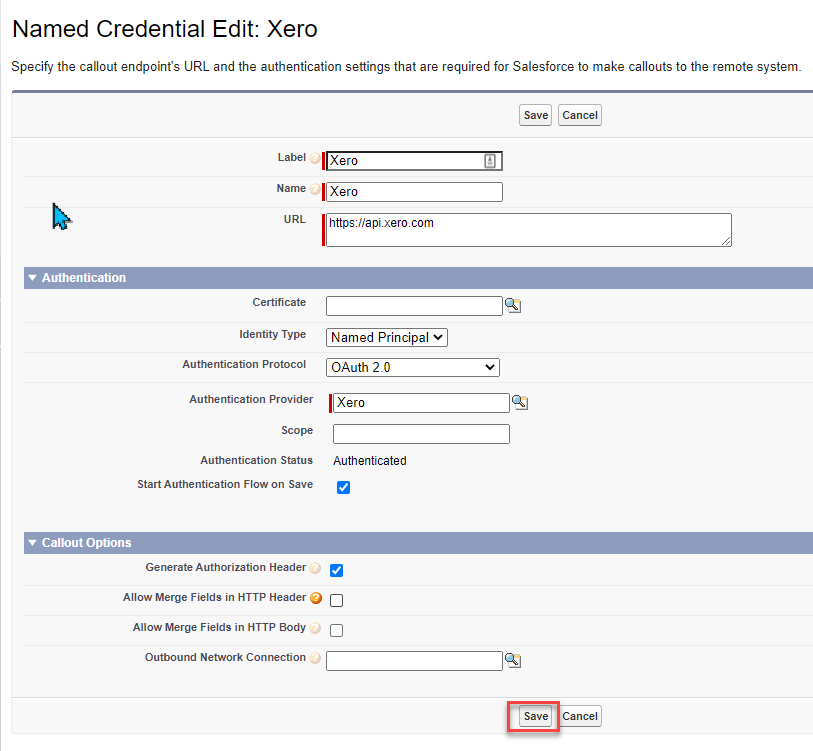Click the top Cancel button

point(580,115)
